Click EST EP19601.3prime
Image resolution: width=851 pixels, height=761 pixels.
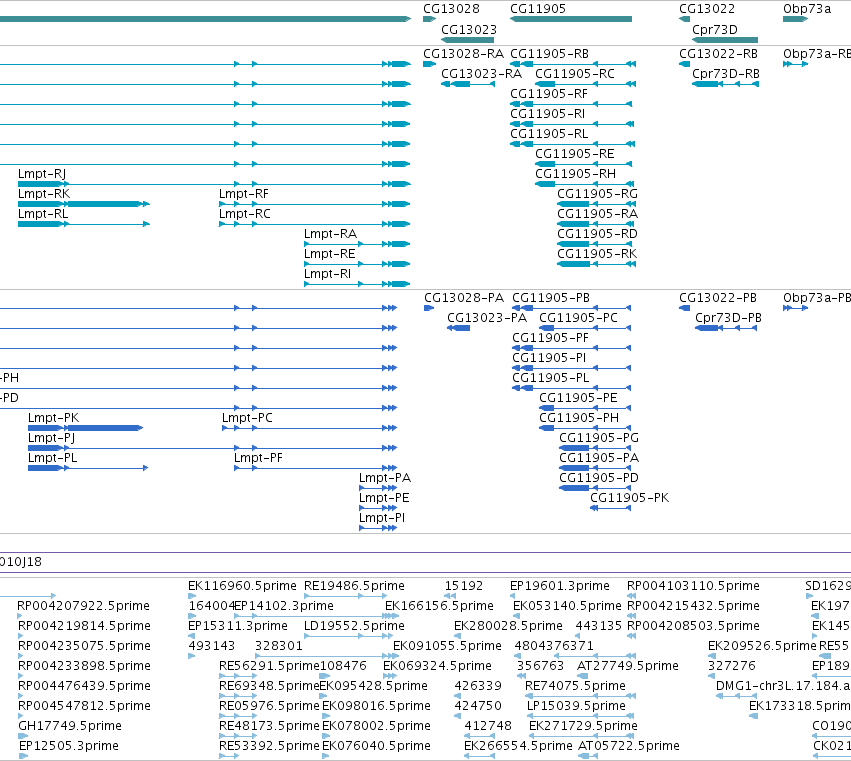pos(560,586)
